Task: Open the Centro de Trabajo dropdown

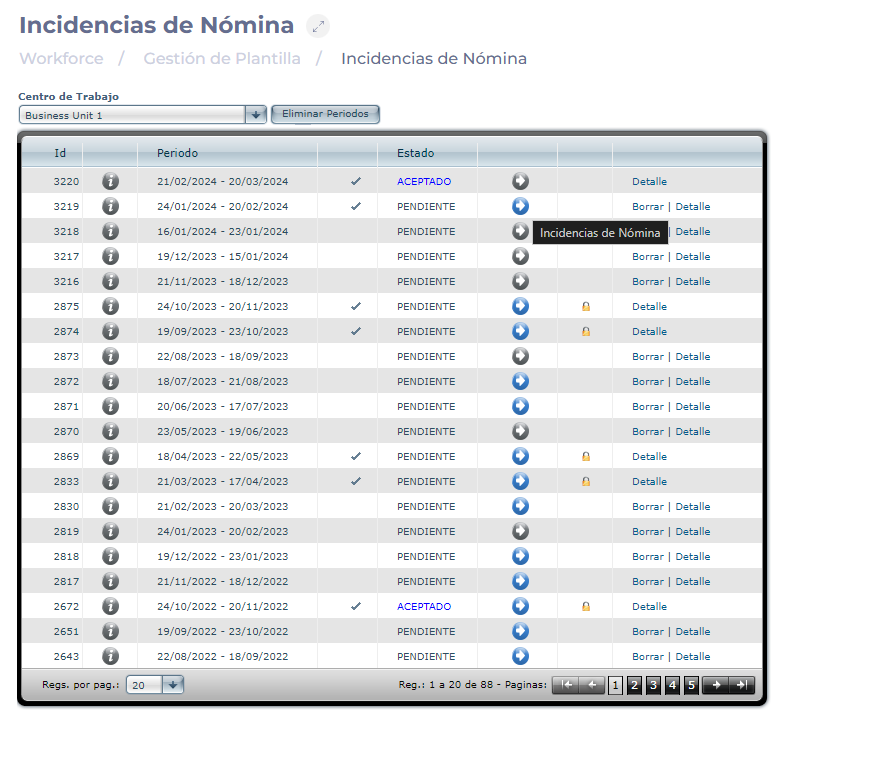Action: [x=255, y=115]
